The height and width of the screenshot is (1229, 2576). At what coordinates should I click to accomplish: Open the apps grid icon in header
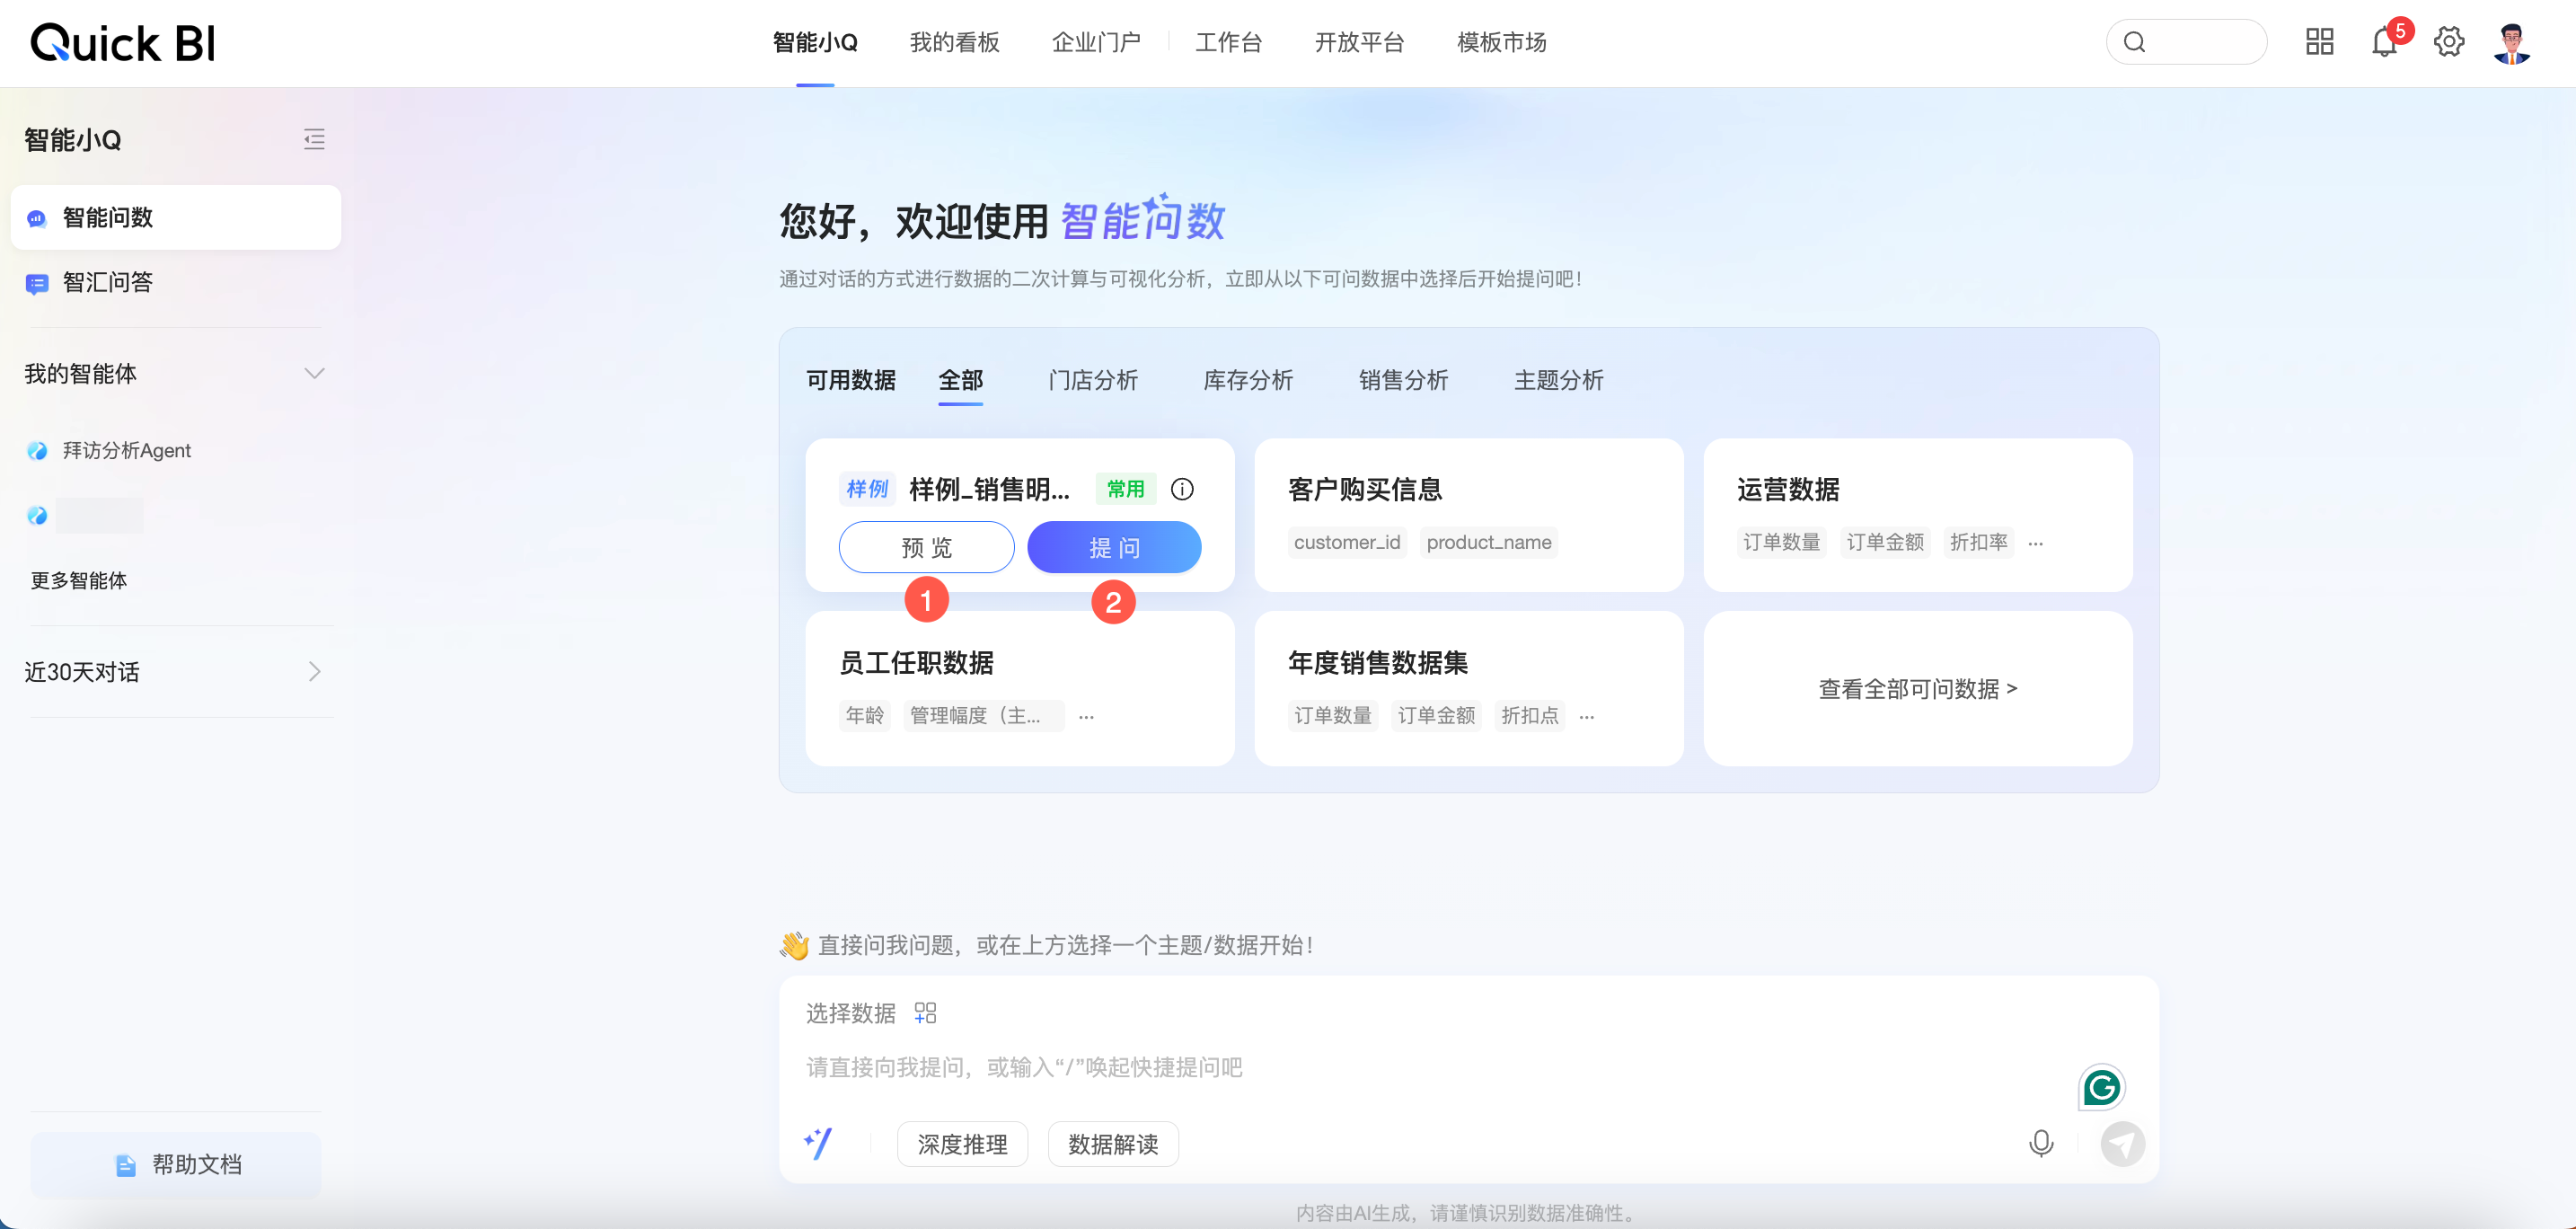pyautogui.click(x=2319, y=42)
